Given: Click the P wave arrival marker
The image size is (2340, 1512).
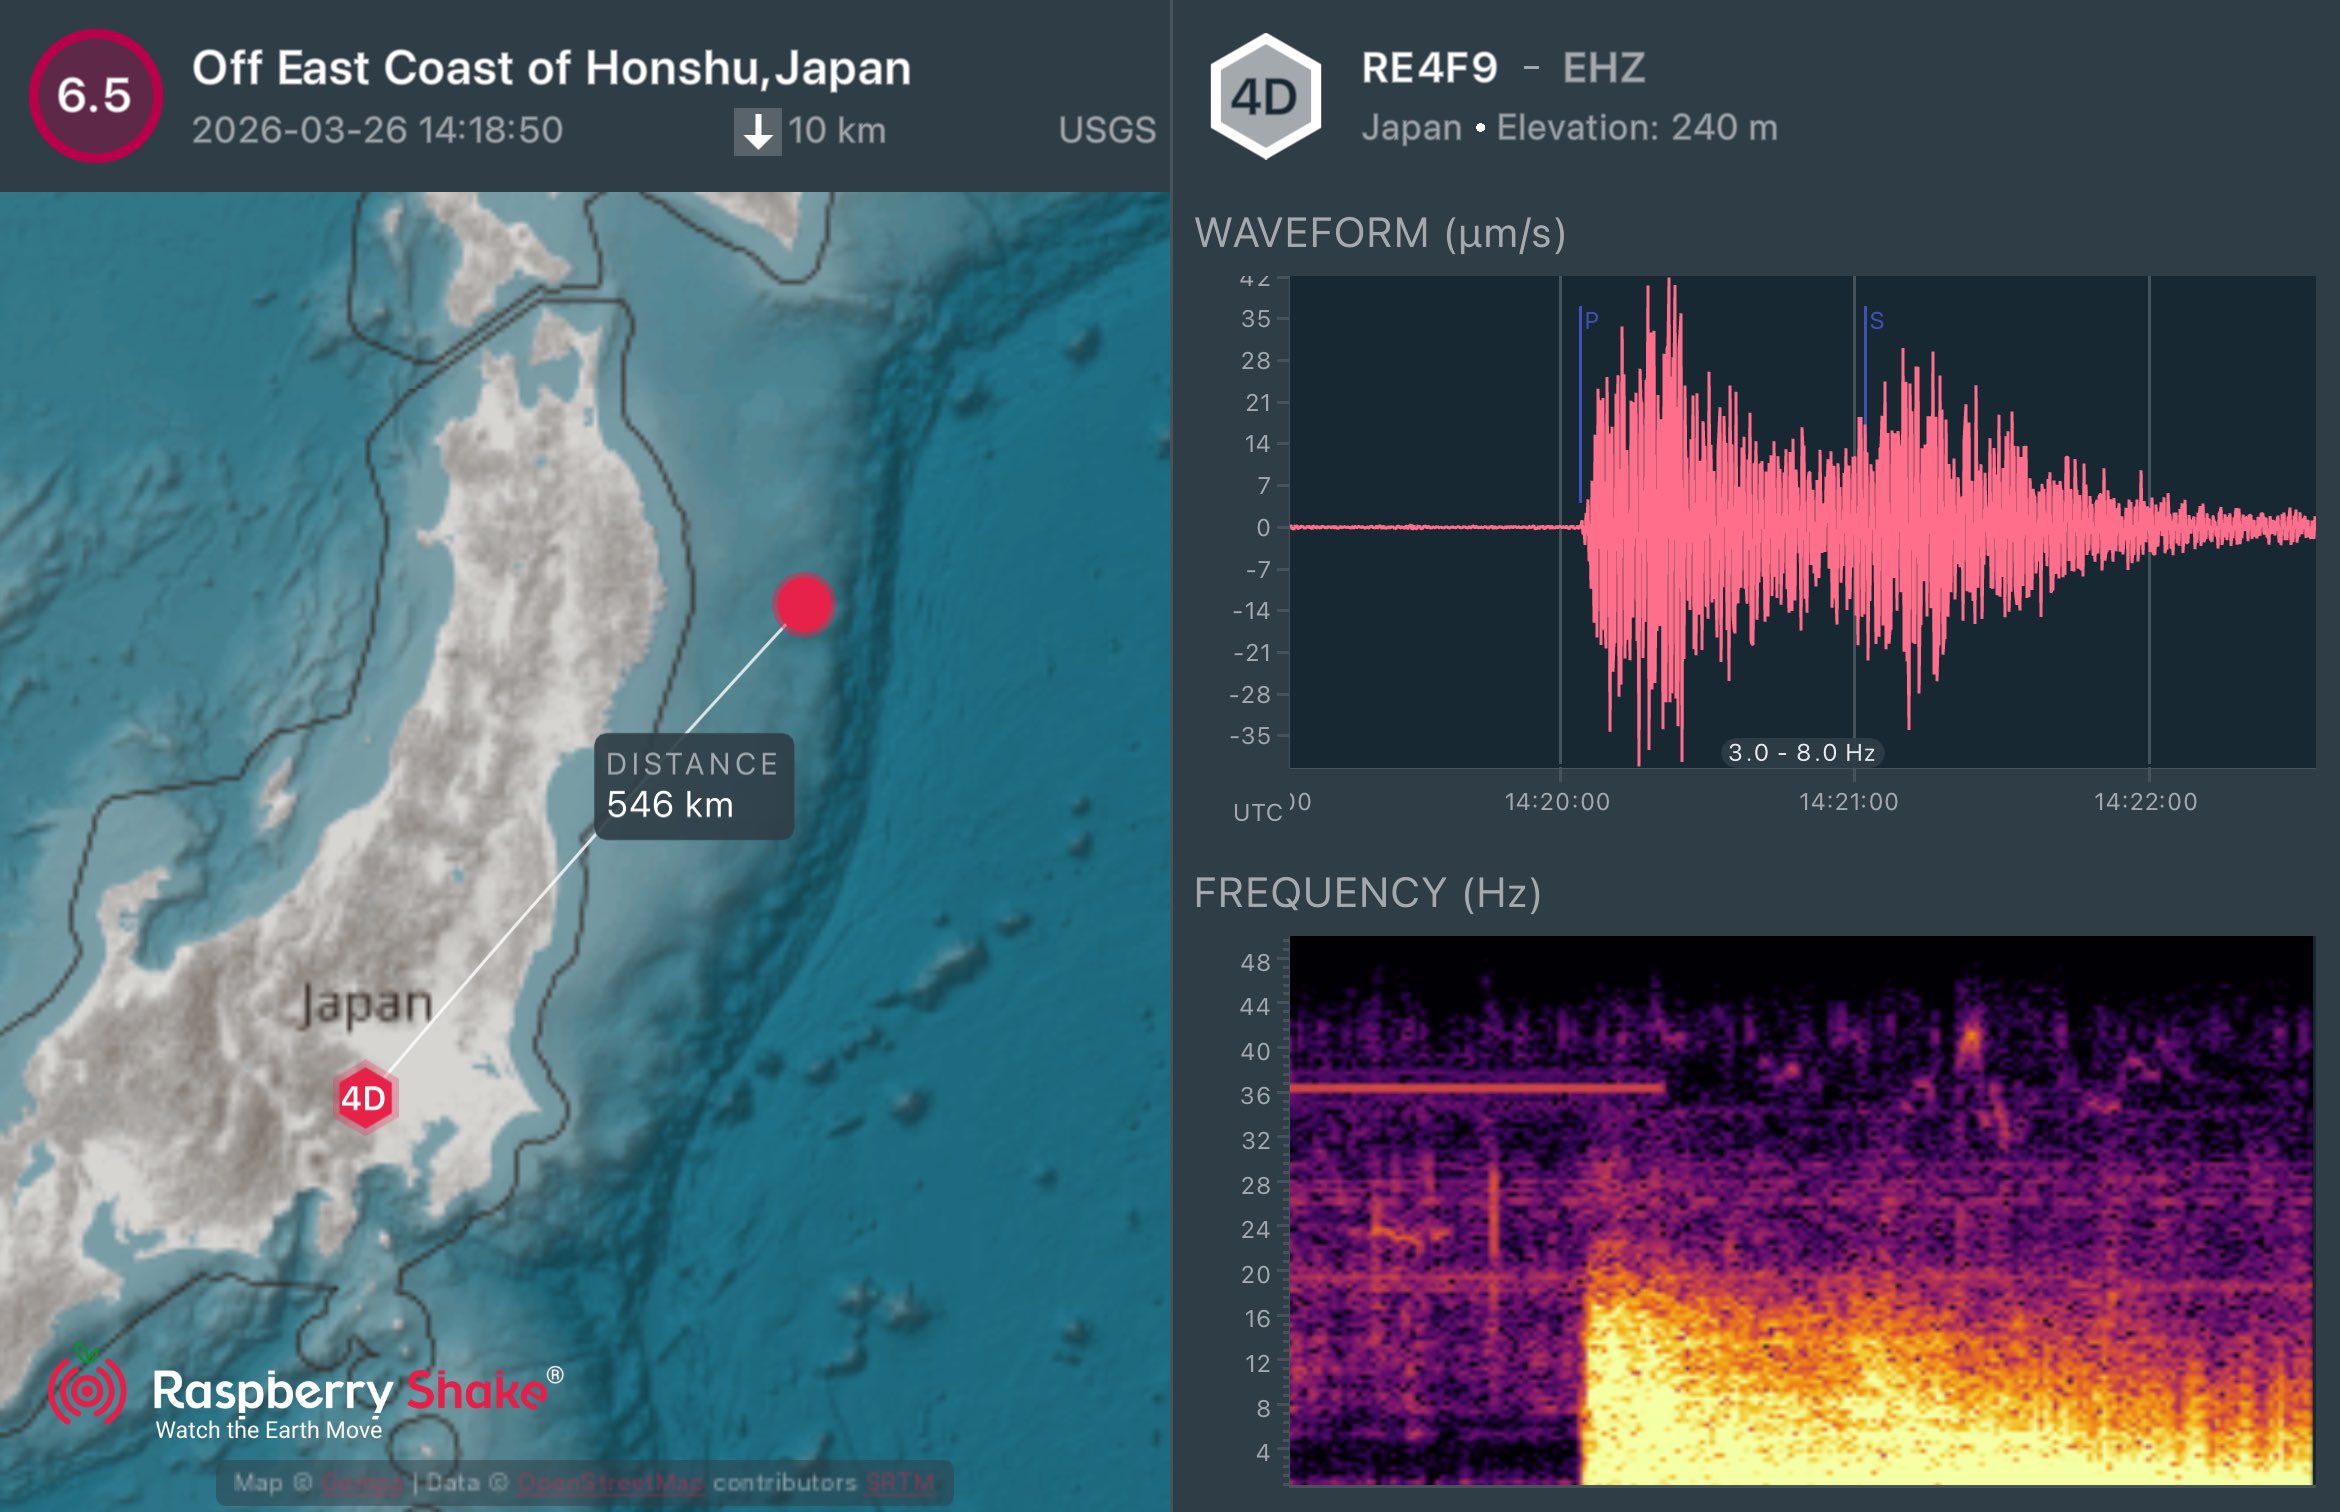Looking at the screenshot, I should point(1590,321).
